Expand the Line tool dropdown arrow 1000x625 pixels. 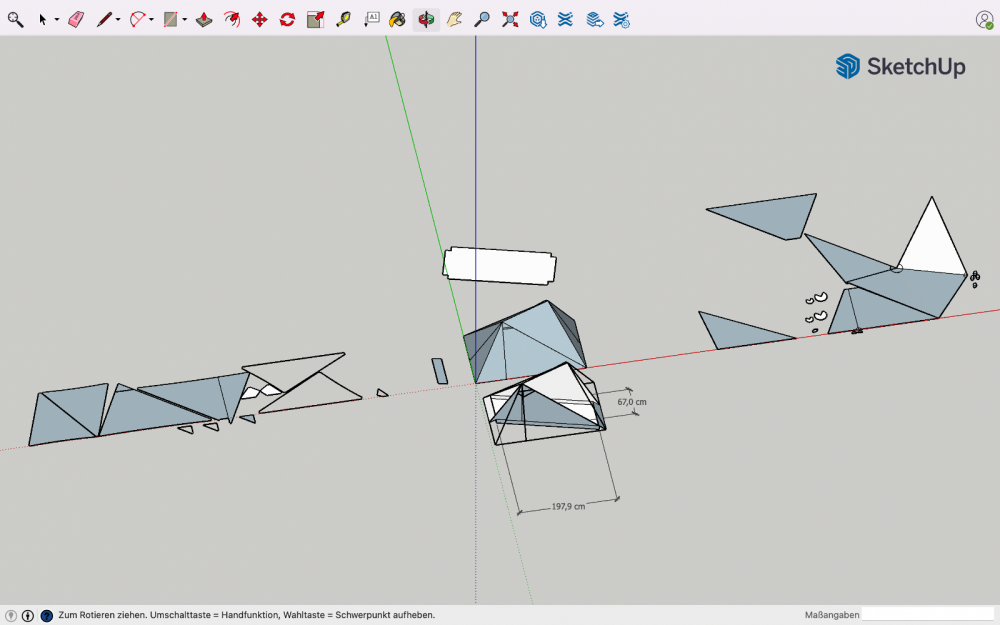tap(118, 20)
